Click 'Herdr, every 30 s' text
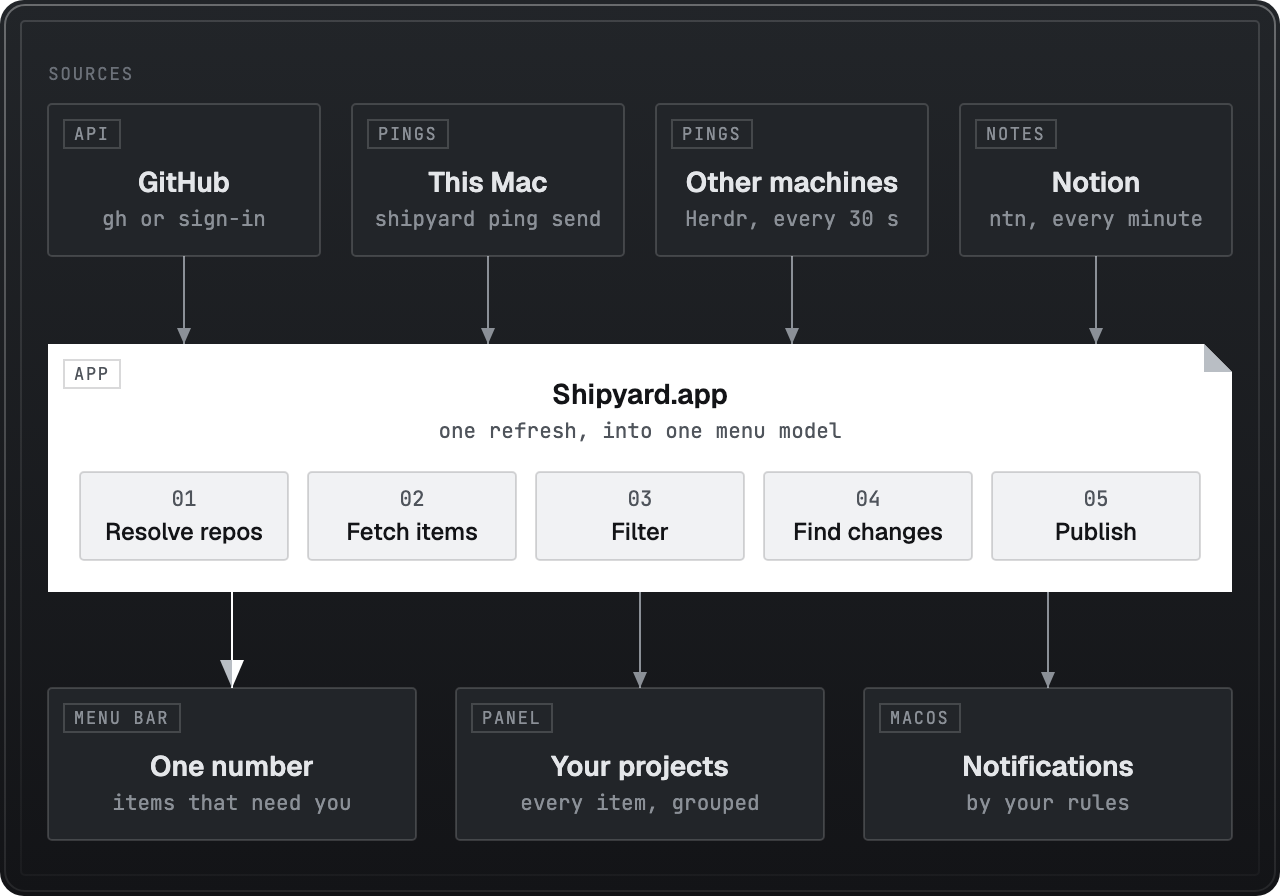Screen dimensions: 1280x896 point(792,219)
